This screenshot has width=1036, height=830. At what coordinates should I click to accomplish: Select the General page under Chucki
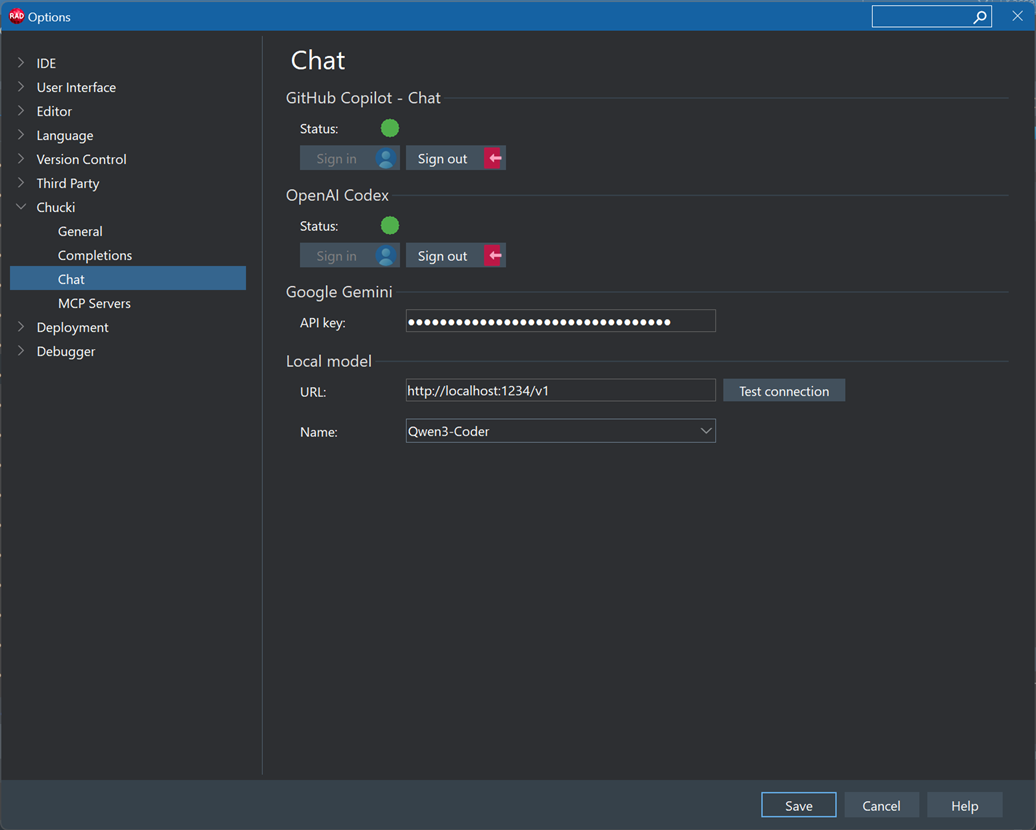coord(79,231)
